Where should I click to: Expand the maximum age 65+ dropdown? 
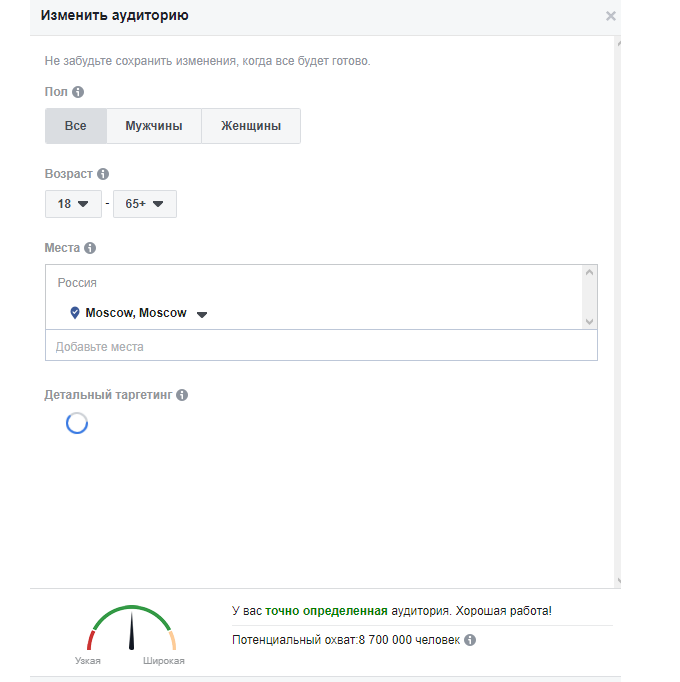tap(145, 204)
